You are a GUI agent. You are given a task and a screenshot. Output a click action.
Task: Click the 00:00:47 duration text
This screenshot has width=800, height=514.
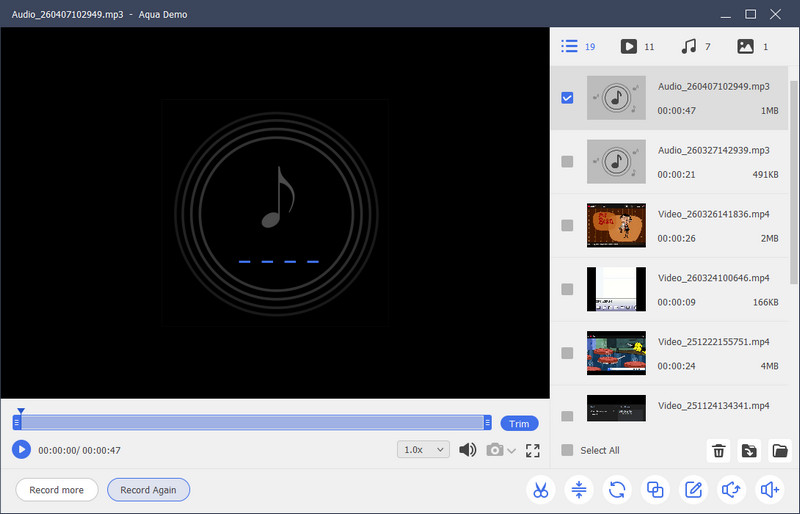pyautogui.click(x=676, y=110)
